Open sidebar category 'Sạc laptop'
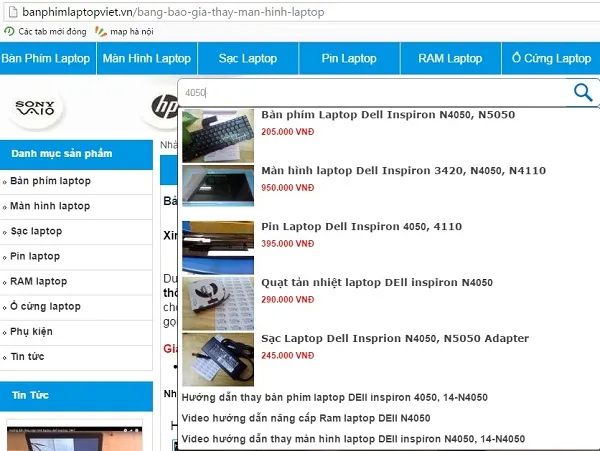The height and width of the screenshot is (451, 600). [76, 232]
